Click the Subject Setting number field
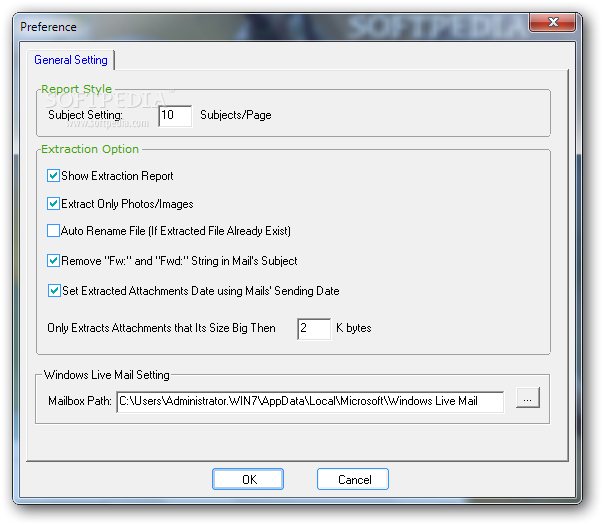Screen dimensions: 603x525 click(175, 115)
